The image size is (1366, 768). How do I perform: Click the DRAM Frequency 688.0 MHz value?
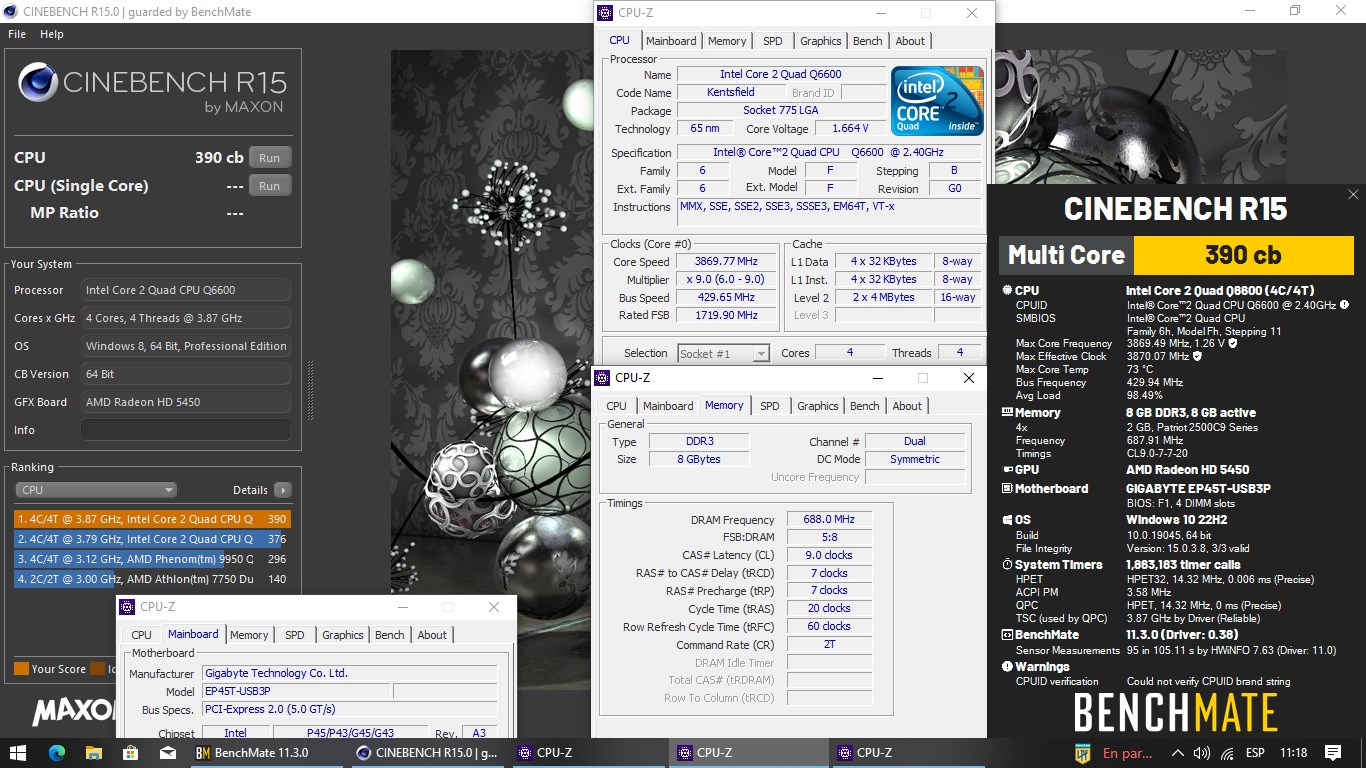[829, 520]
